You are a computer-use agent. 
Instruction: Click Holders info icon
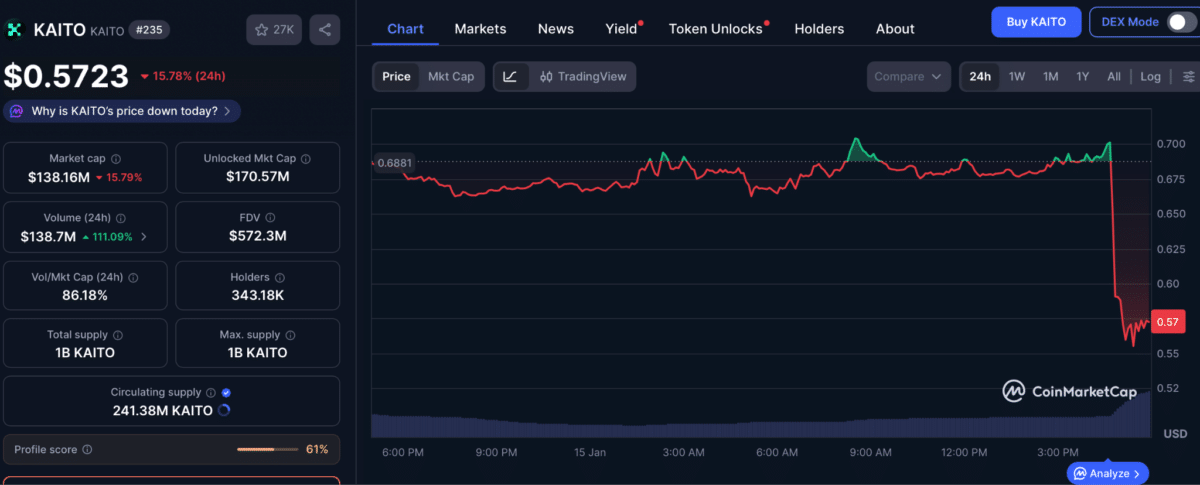tap(280, 277)
